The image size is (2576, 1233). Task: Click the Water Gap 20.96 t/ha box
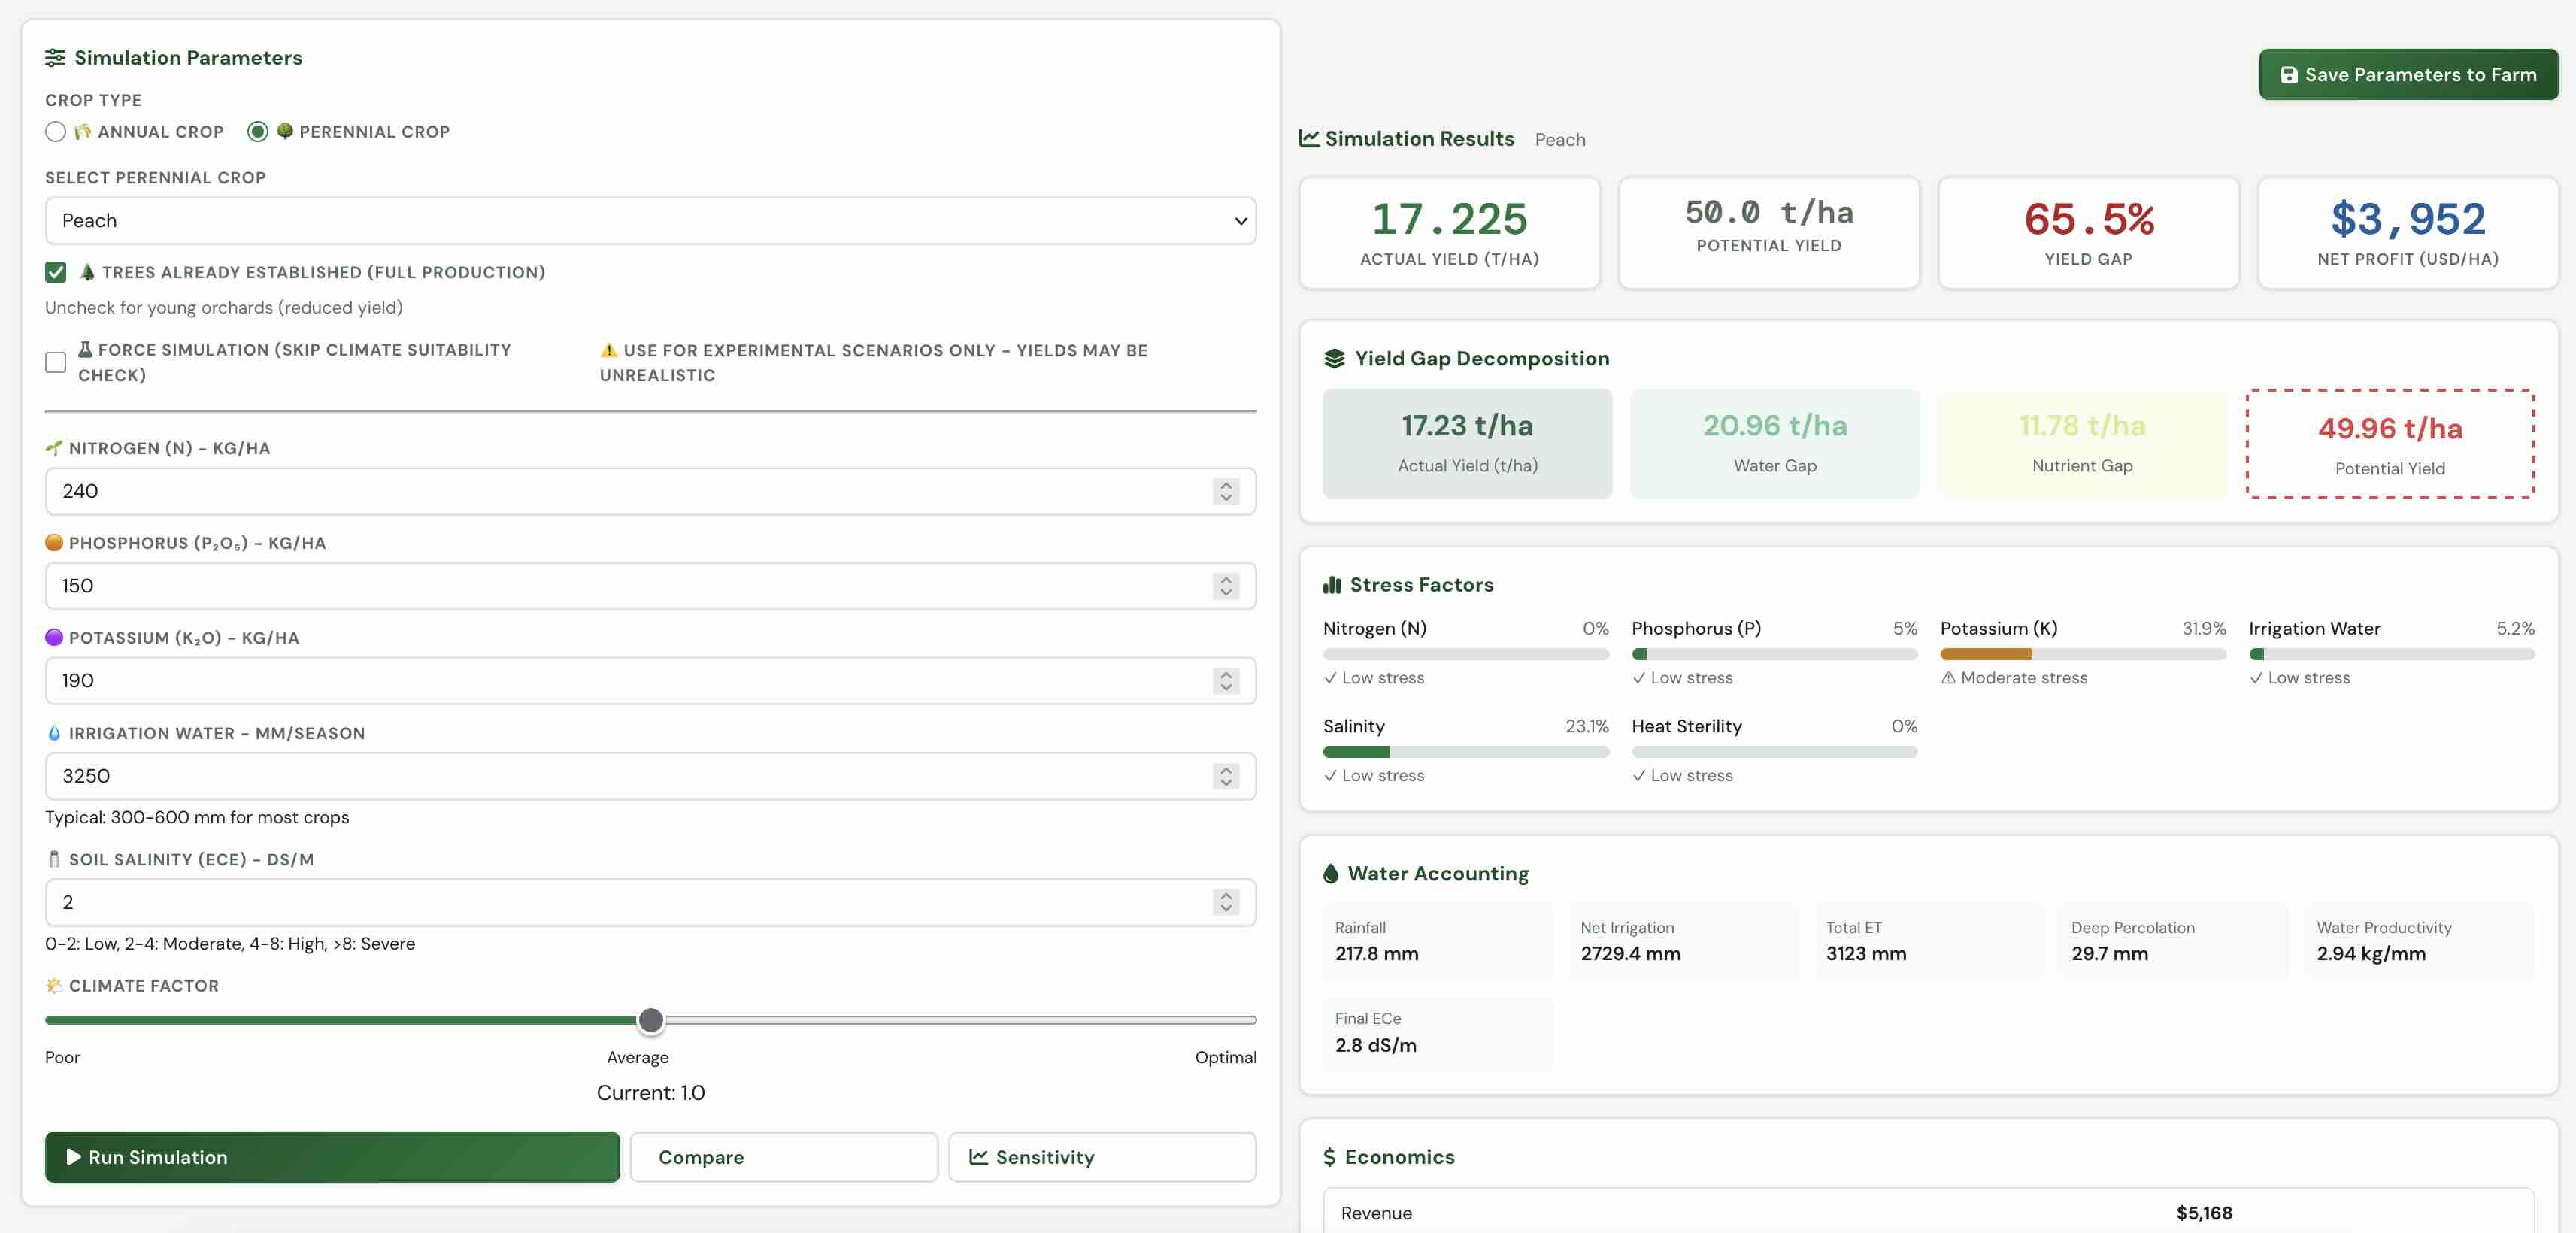(1775, 444)
